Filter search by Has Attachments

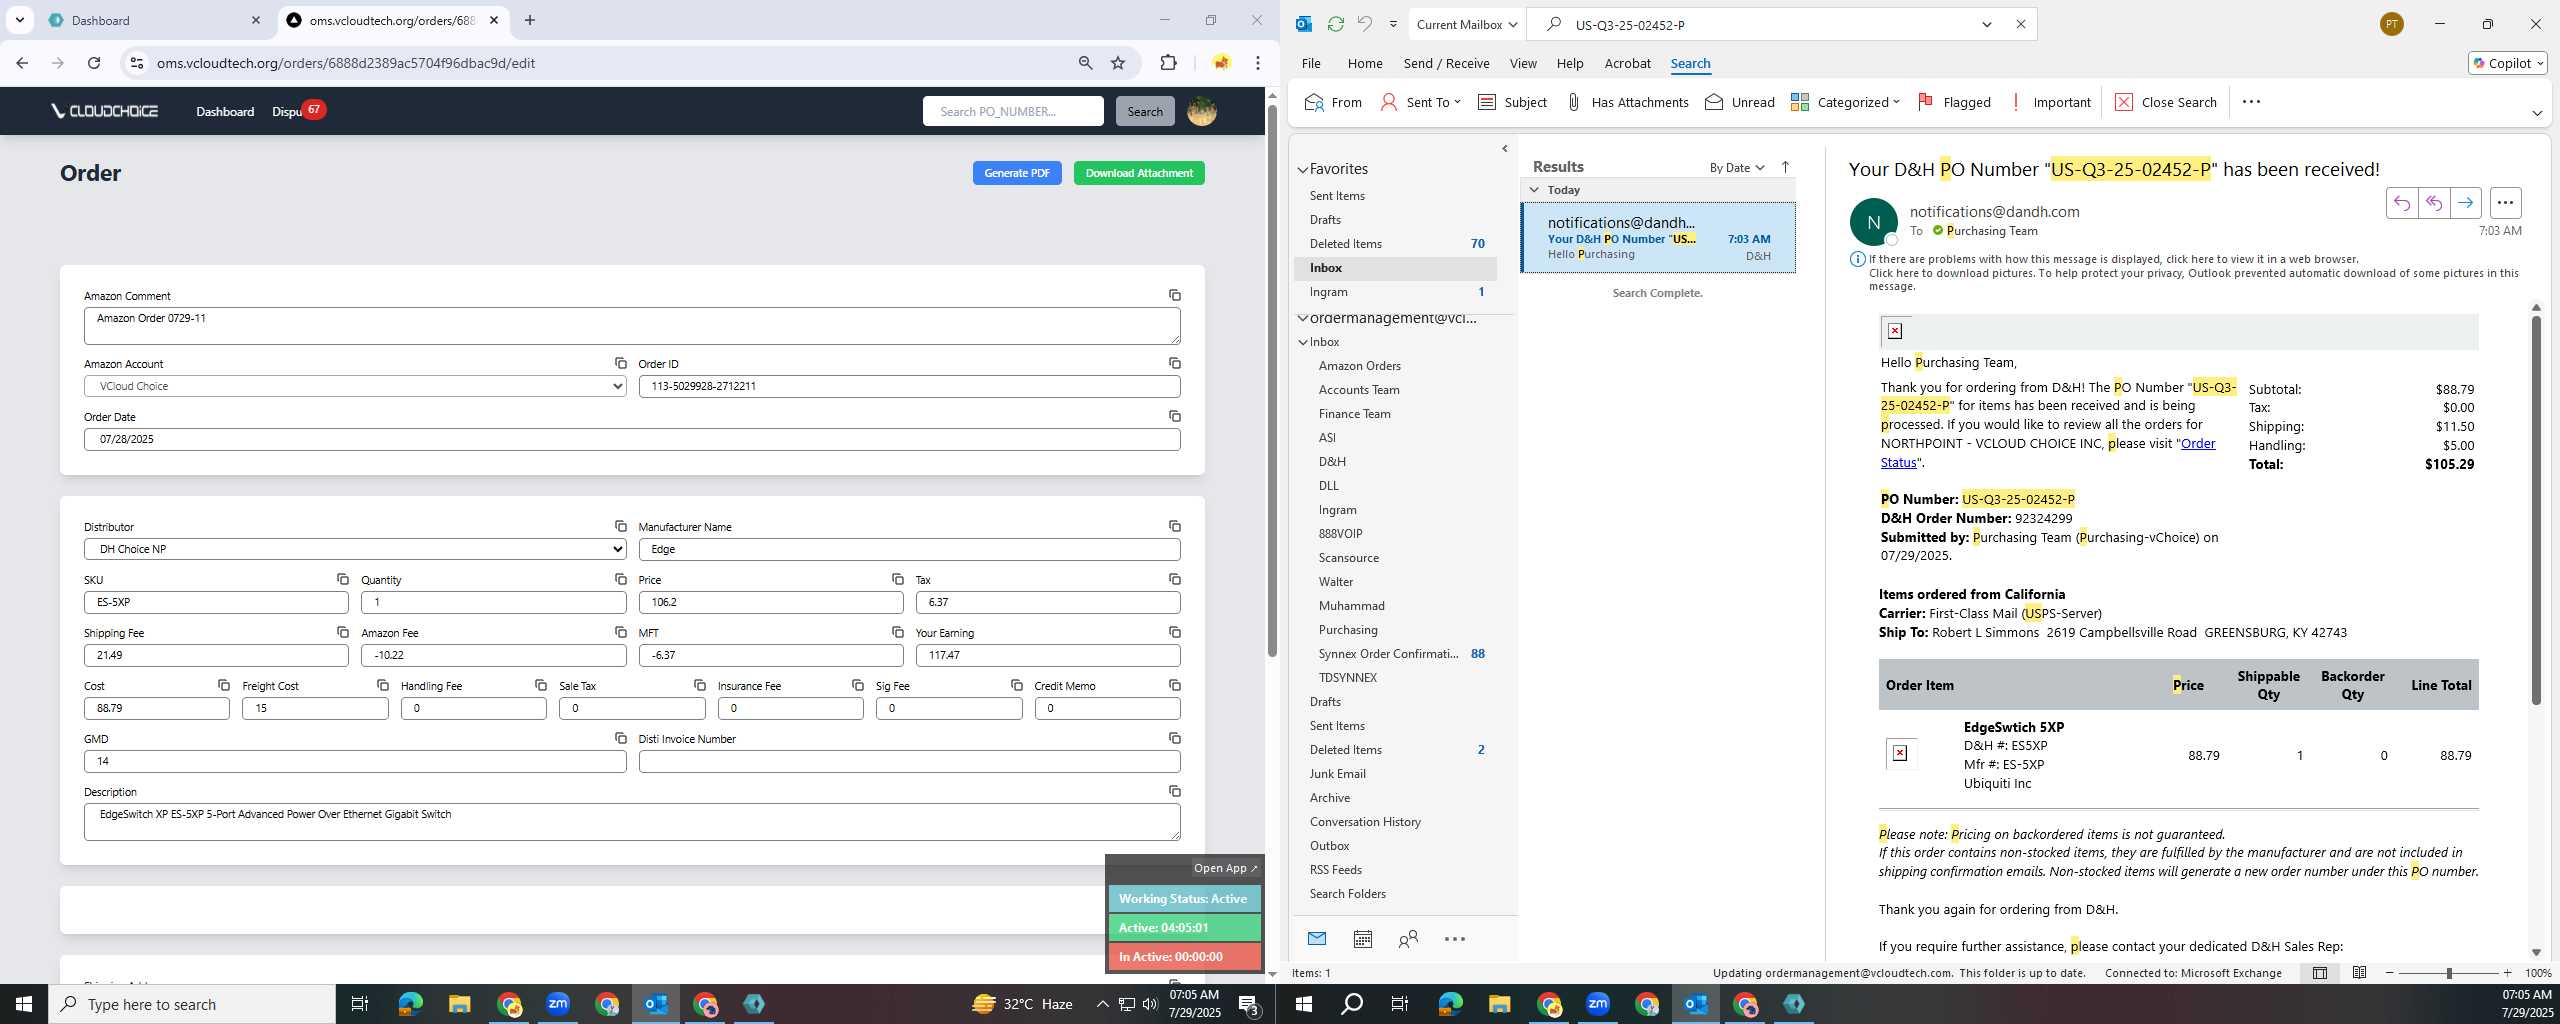pos(1627,102)
